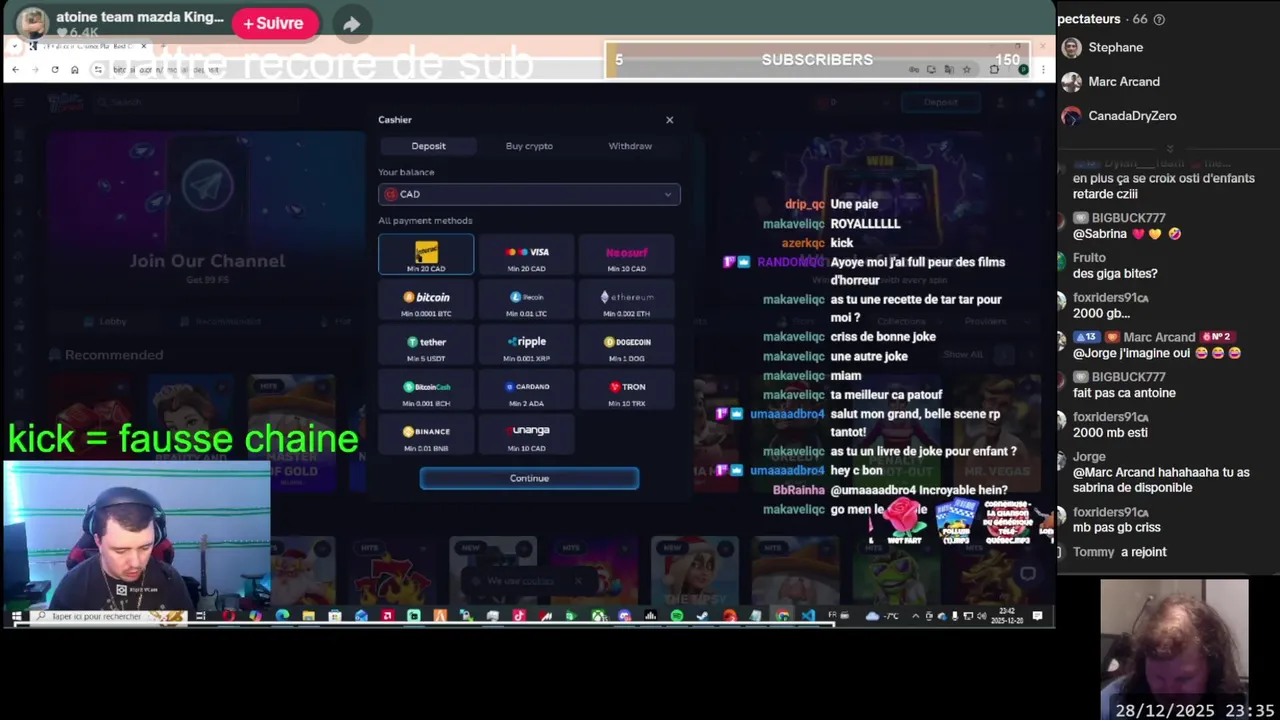Click the browser back arrow
This screenshot has height=720, width=1280.
coord(15,69)
